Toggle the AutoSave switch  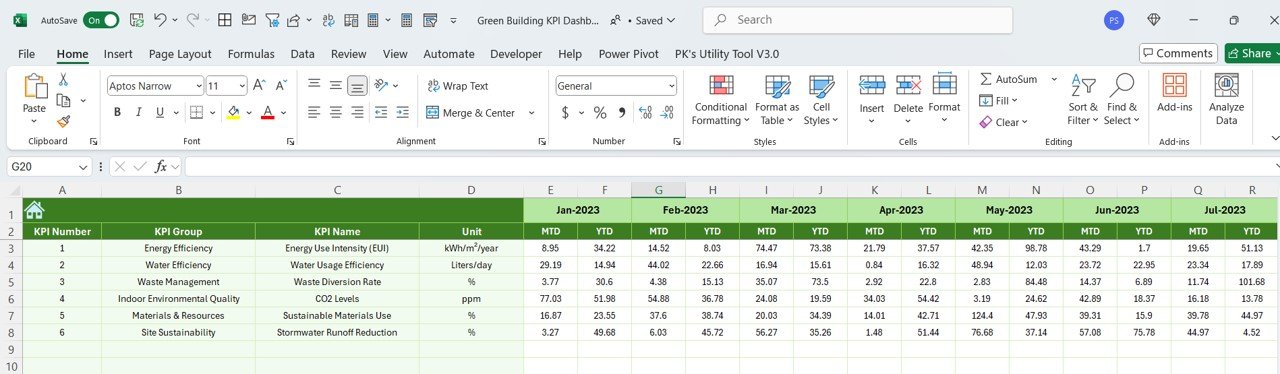pyautogui.click(x=101, y=20)
